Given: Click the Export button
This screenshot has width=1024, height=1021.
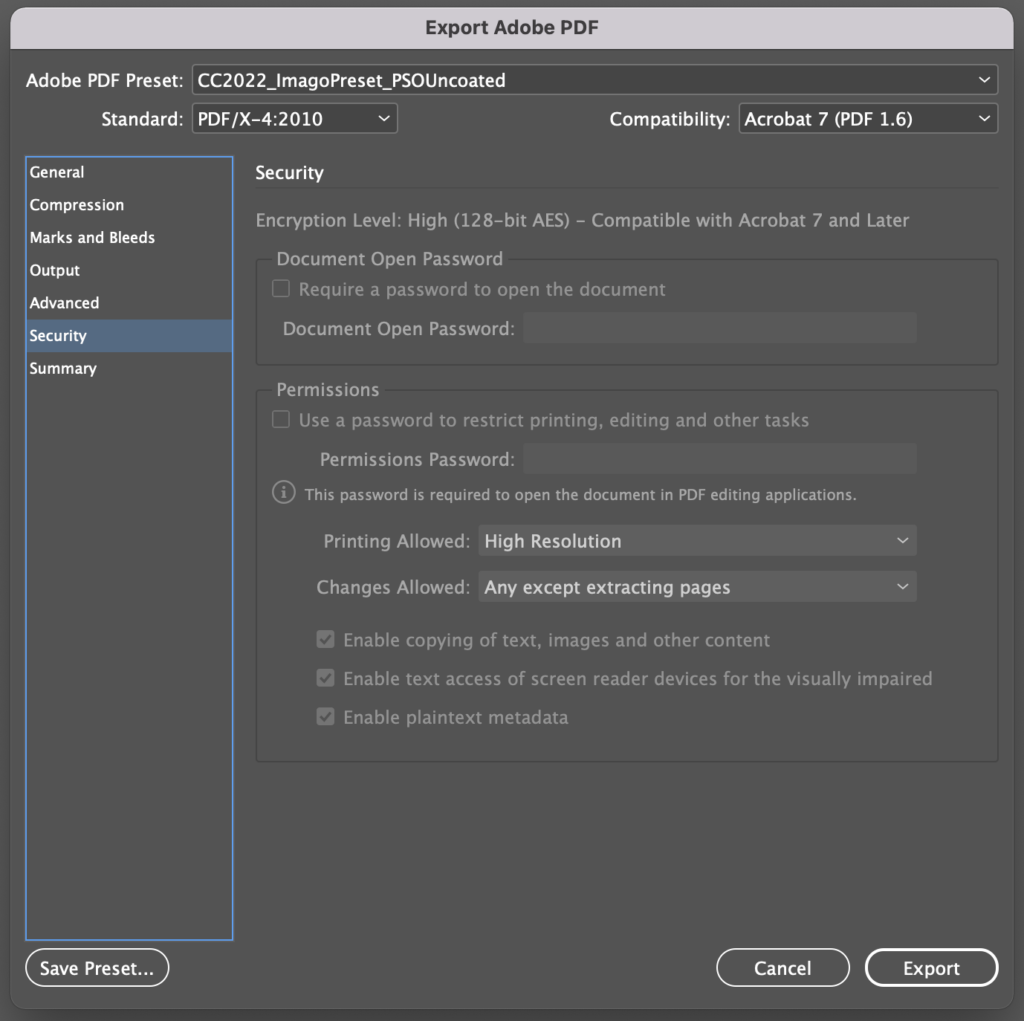Looking at the screenshot, I should 931,967.
